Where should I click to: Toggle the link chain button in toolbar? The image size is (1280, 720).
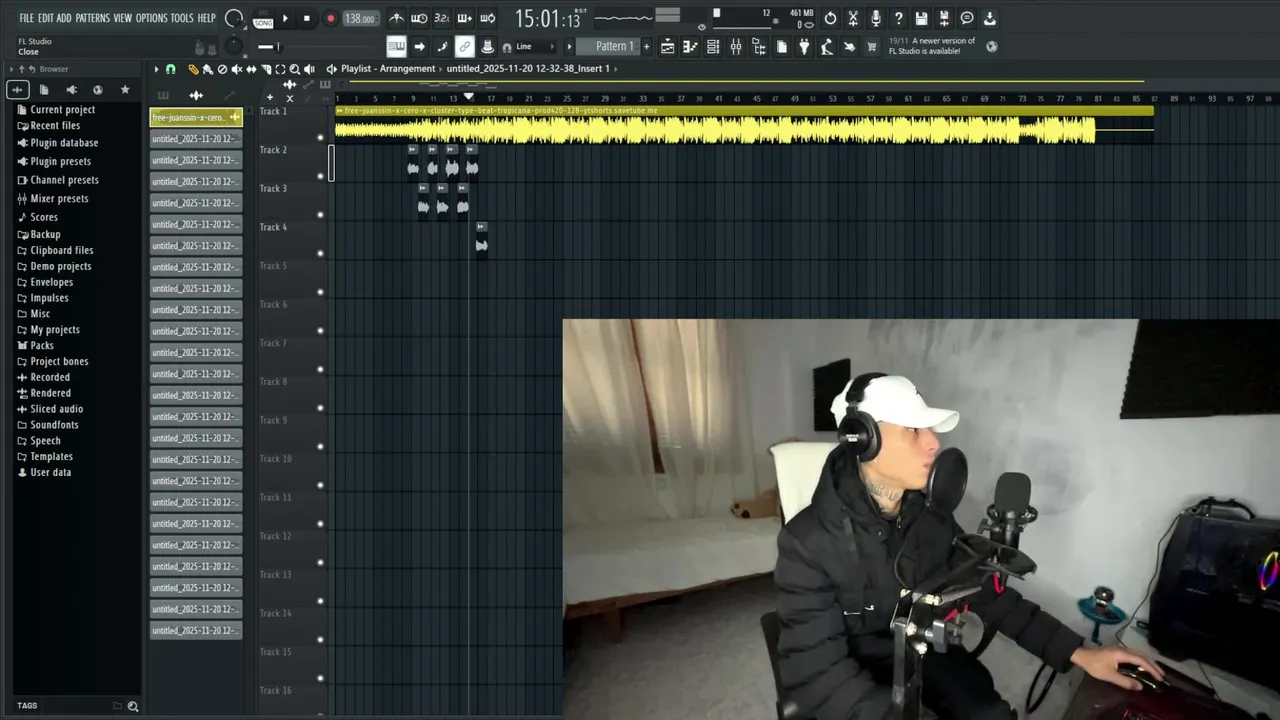[465, 46]
